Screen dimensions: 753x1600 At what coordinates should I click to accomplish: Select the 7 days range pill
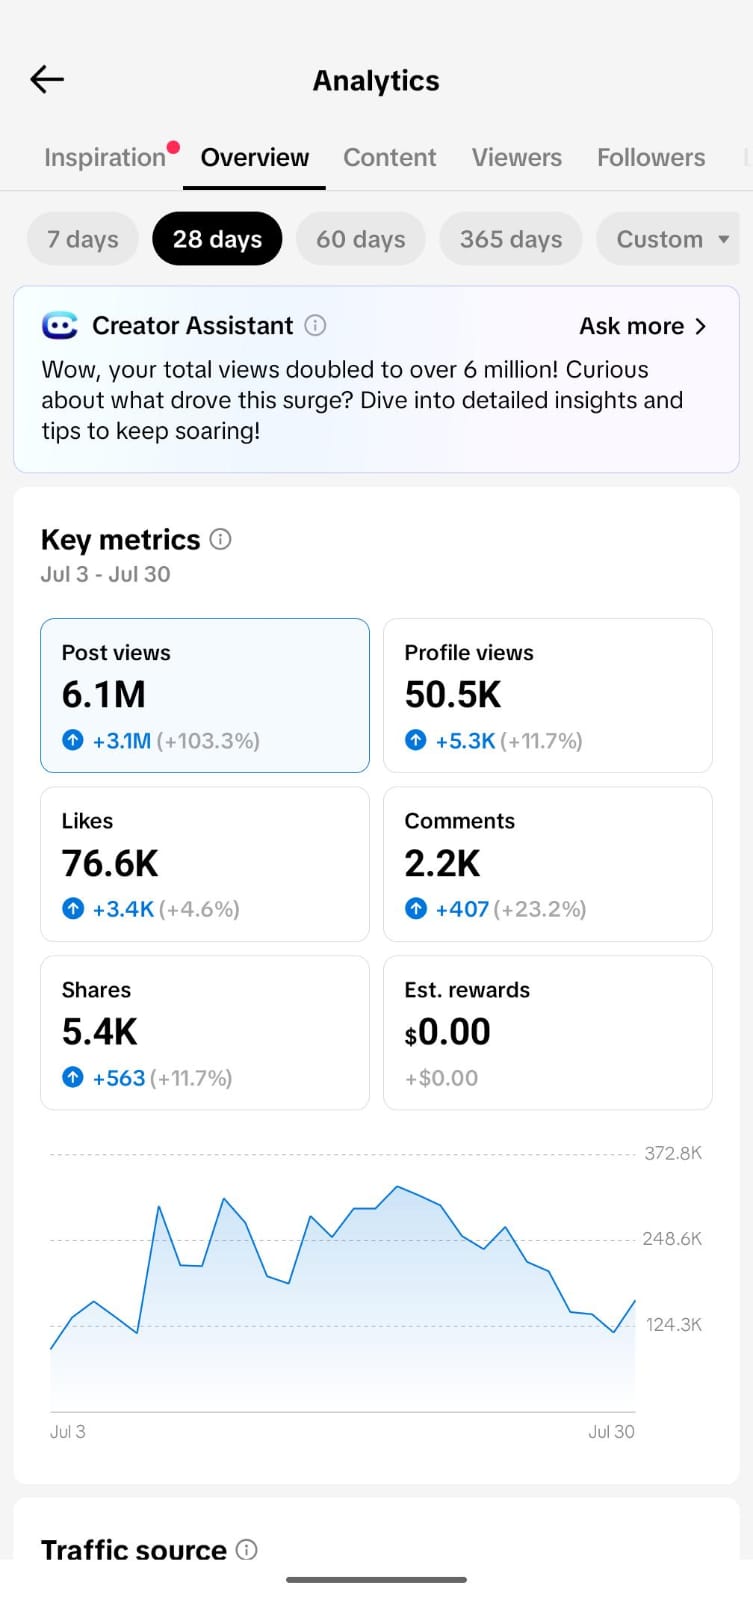(83, 239)
